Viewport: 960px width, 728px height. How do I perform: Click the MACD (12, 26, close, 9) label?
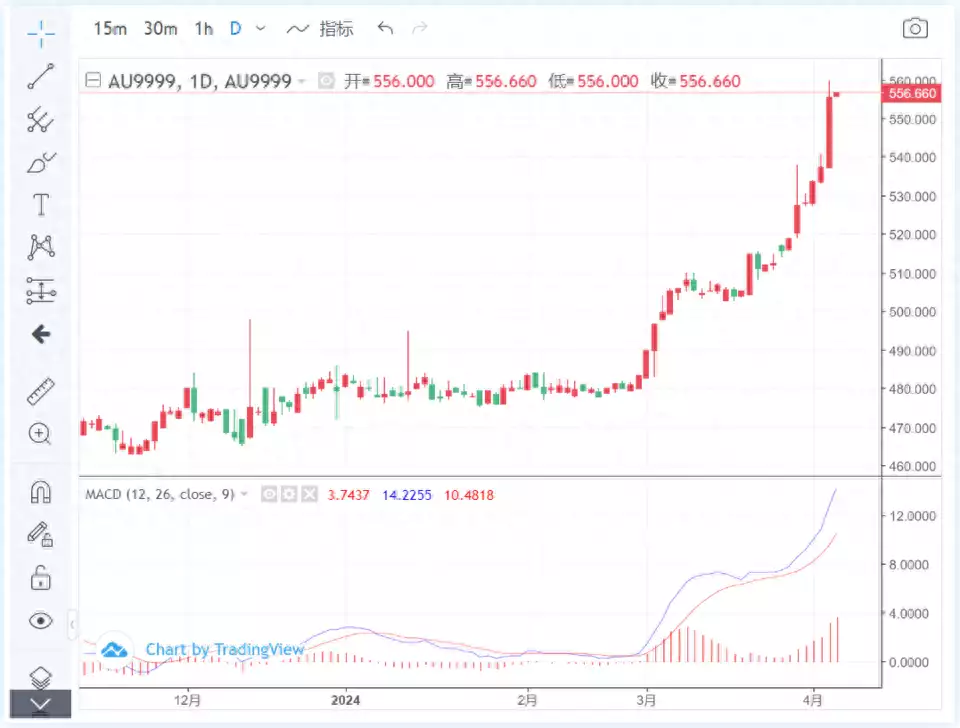coord(160,494)
